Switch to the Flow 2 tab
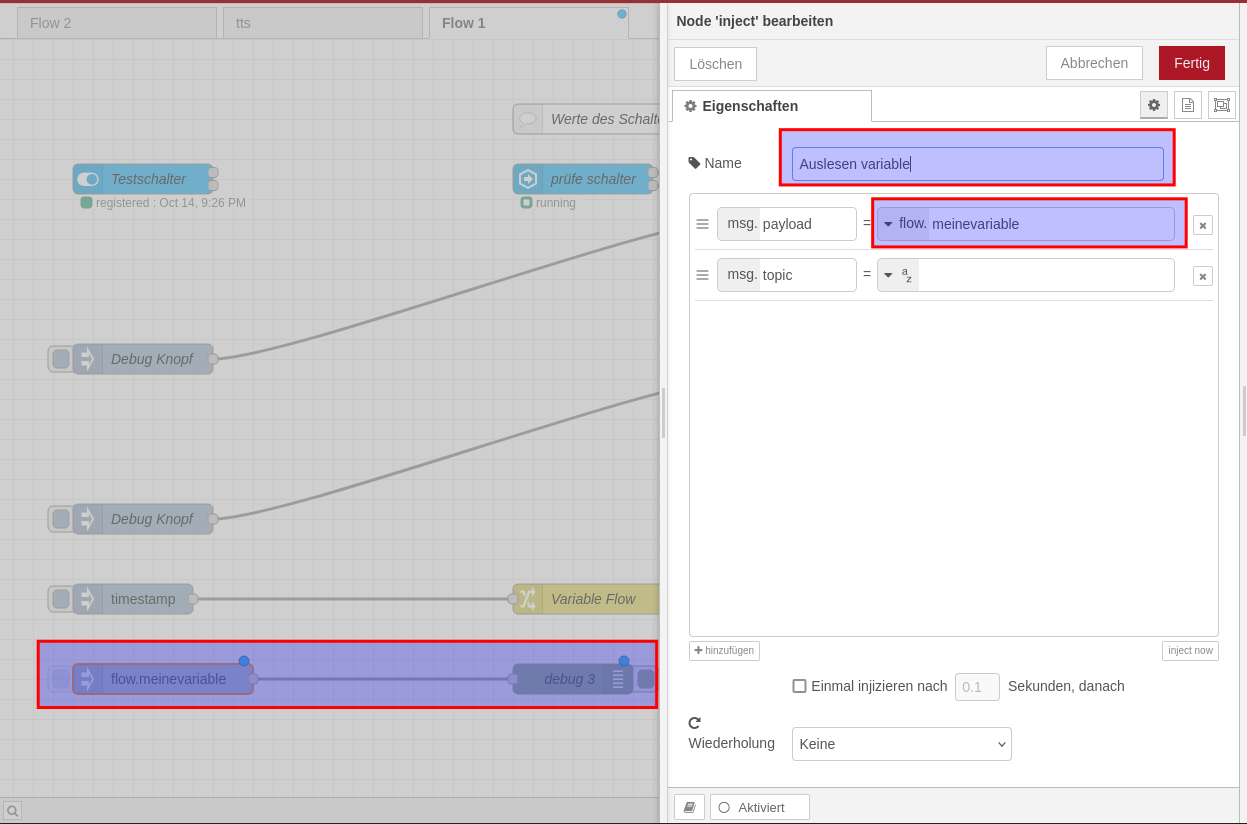This screenshot has width=1247, height=824. point(116,23)
